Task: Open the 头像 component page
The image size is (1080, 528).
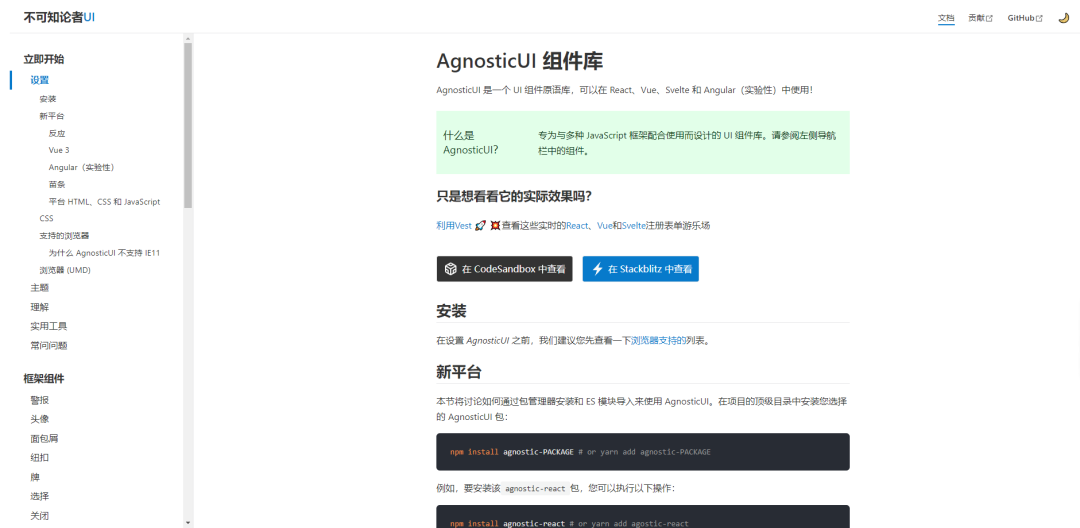Action: [x=40, y=419]
